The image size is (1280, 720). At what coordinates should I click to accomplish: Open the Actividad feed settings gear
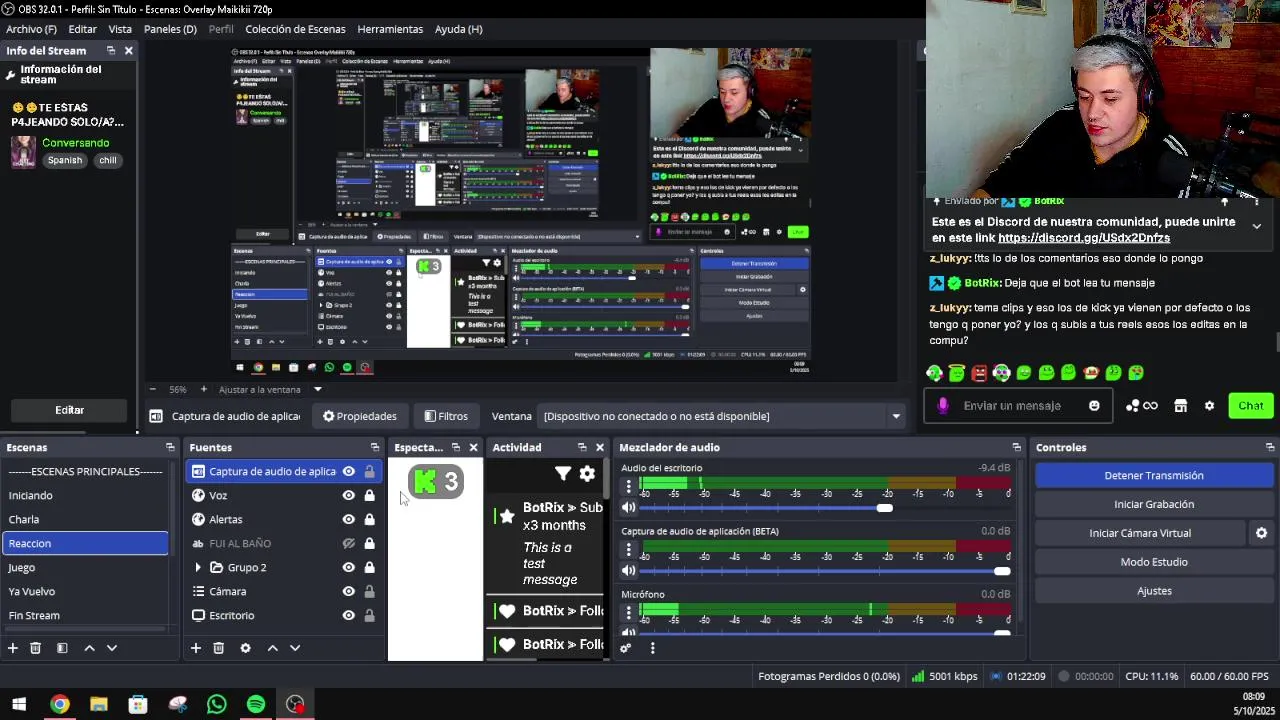pos(587,474)
